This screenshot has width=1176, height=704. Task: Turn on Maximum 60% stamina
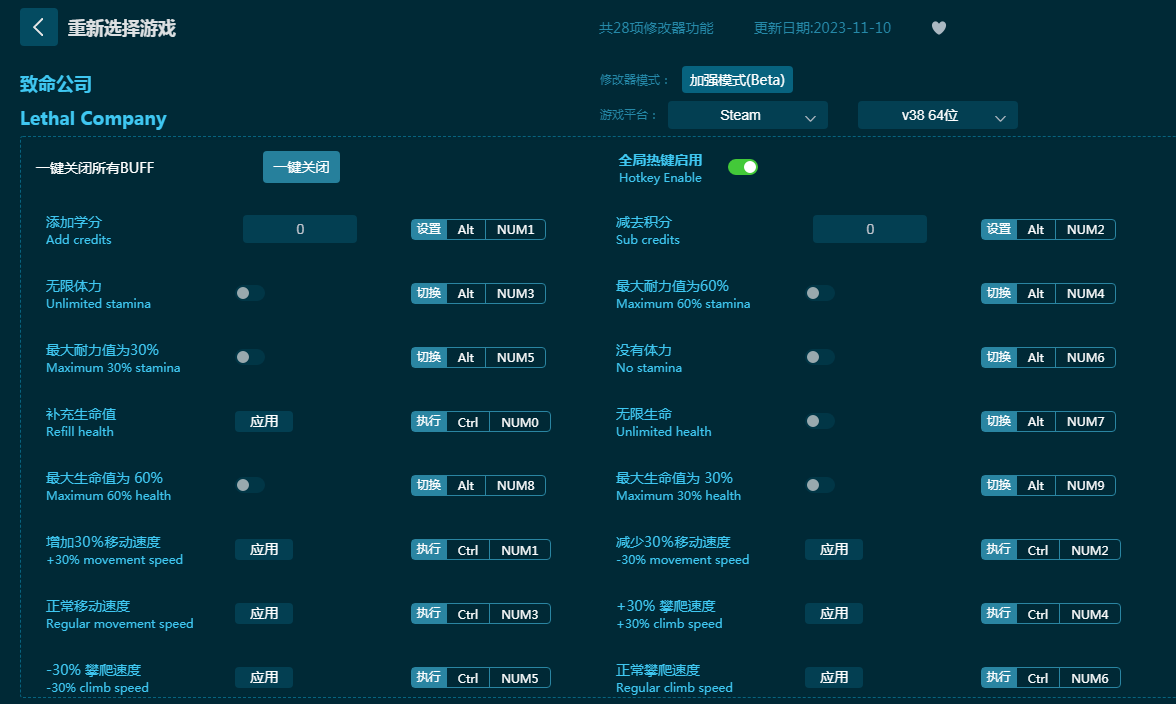coord(820,293)
